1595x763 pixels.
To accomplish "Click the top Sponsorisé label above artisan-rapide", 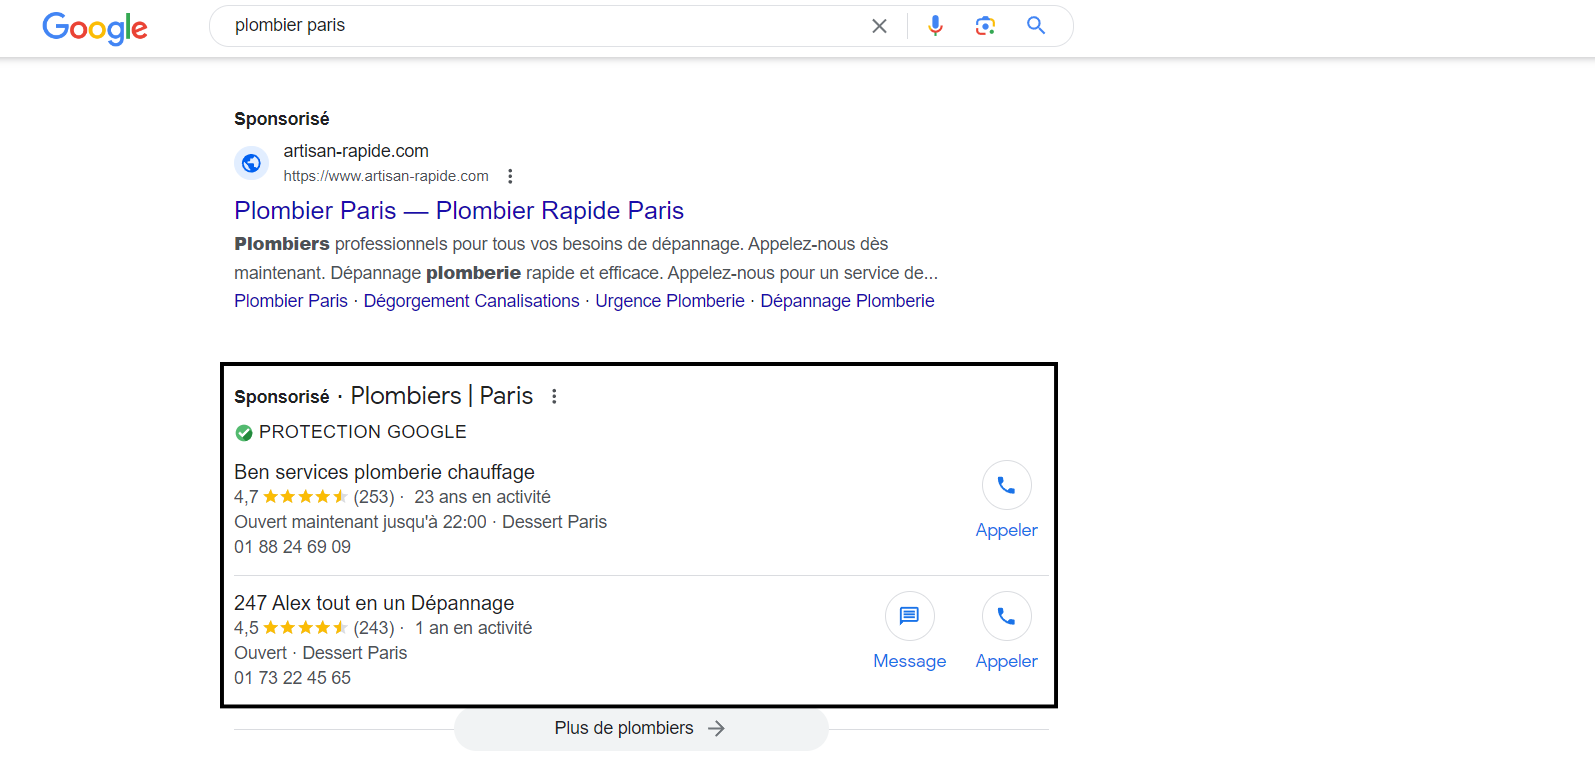I will (282, 119).
